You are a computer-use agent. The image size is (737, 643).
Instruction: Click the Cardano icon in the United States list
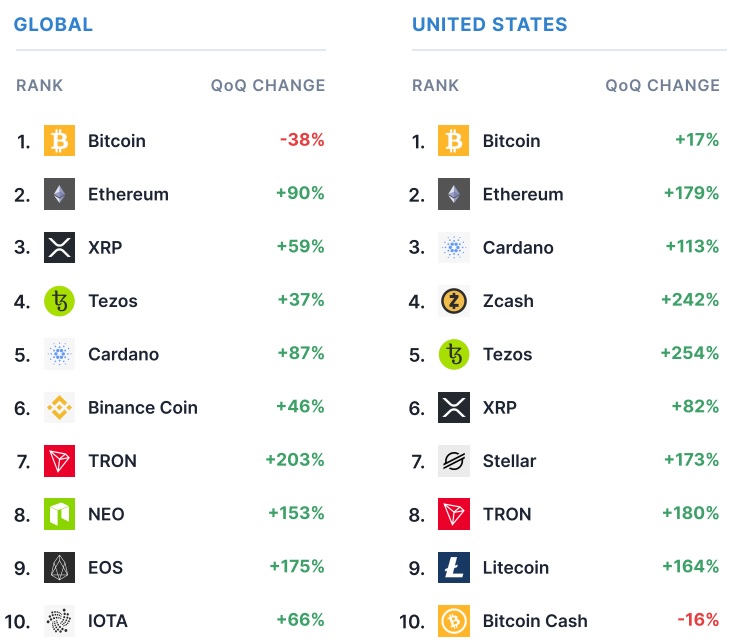[x=454, y=247]
